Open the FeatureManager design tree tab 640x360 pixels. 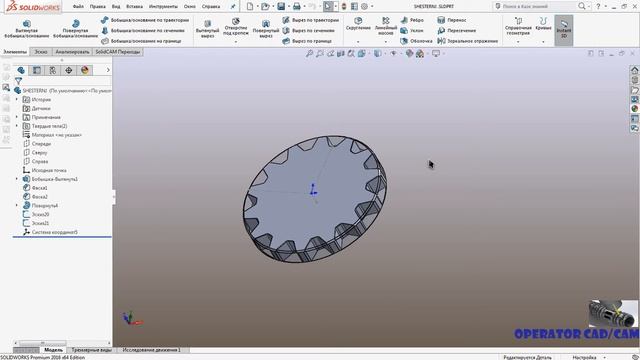21,70
